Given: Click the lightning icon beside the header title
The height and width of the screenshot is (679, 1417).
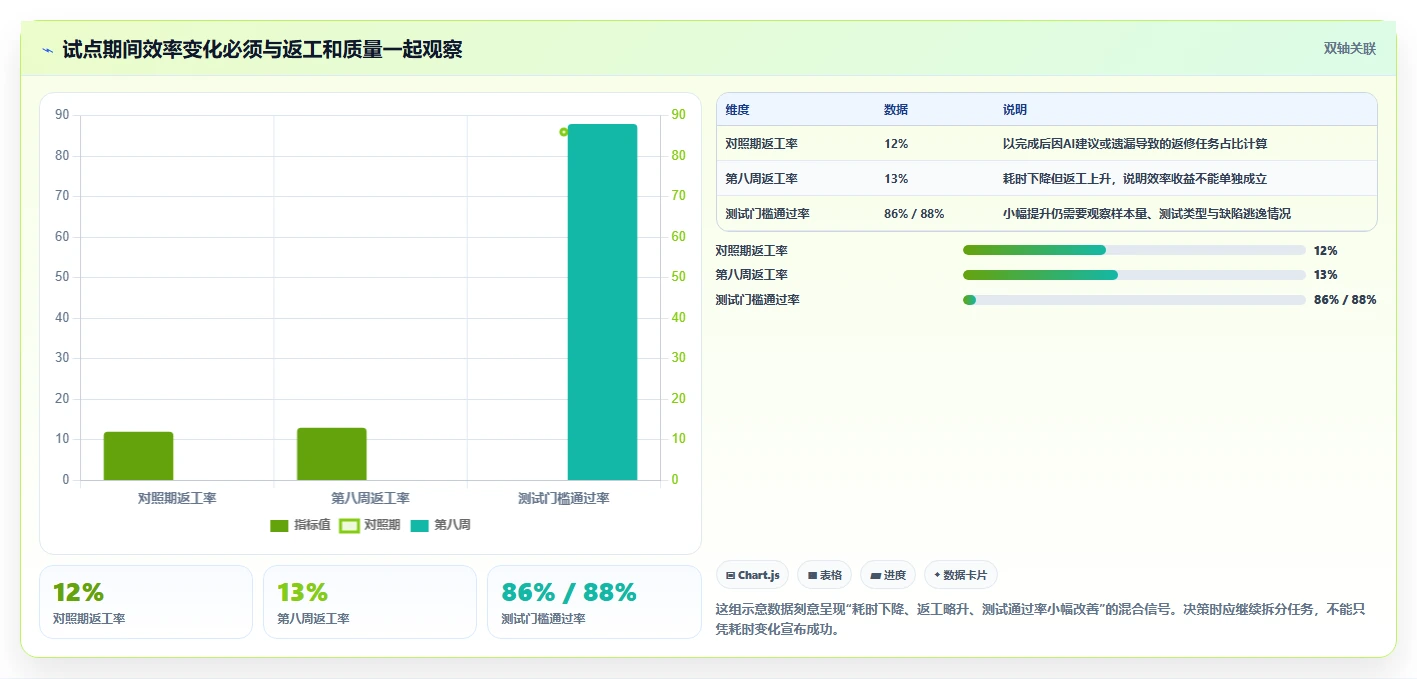Looking at the screenshot, I should coord(47,50).
